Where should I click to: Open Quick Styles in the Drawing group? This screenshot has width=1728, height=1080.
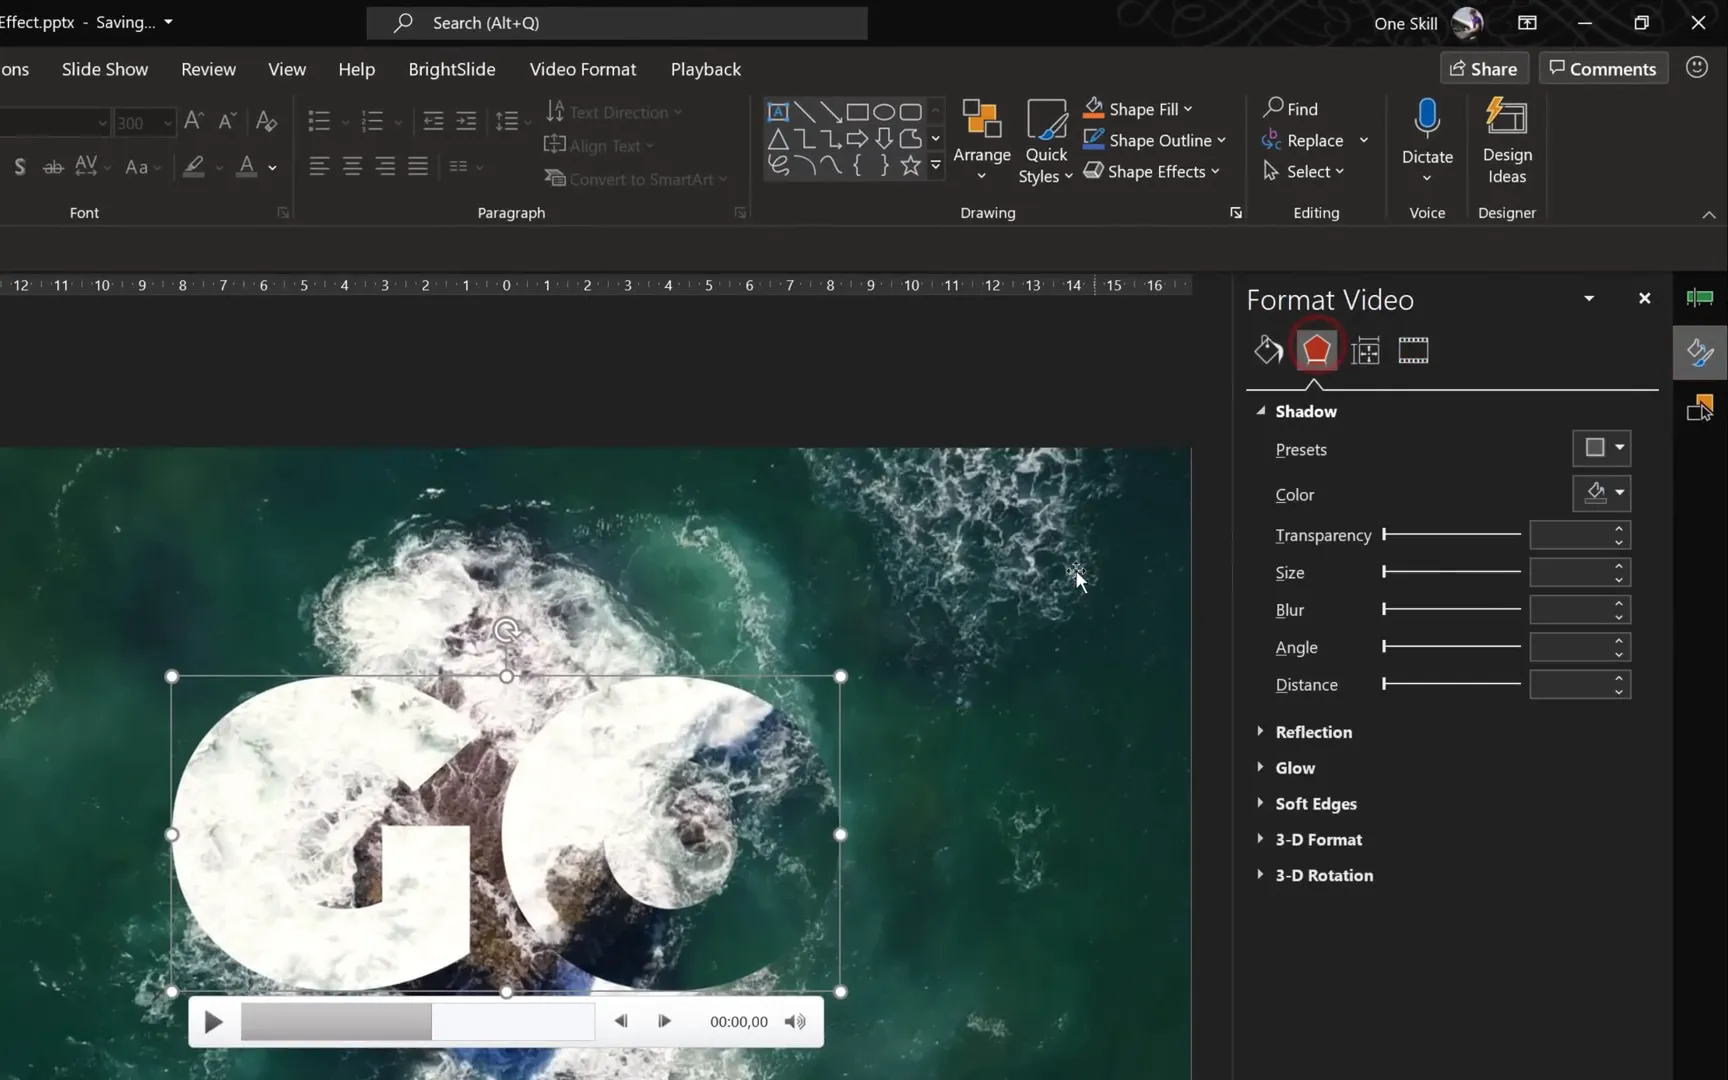click(x=1045, y=140)
